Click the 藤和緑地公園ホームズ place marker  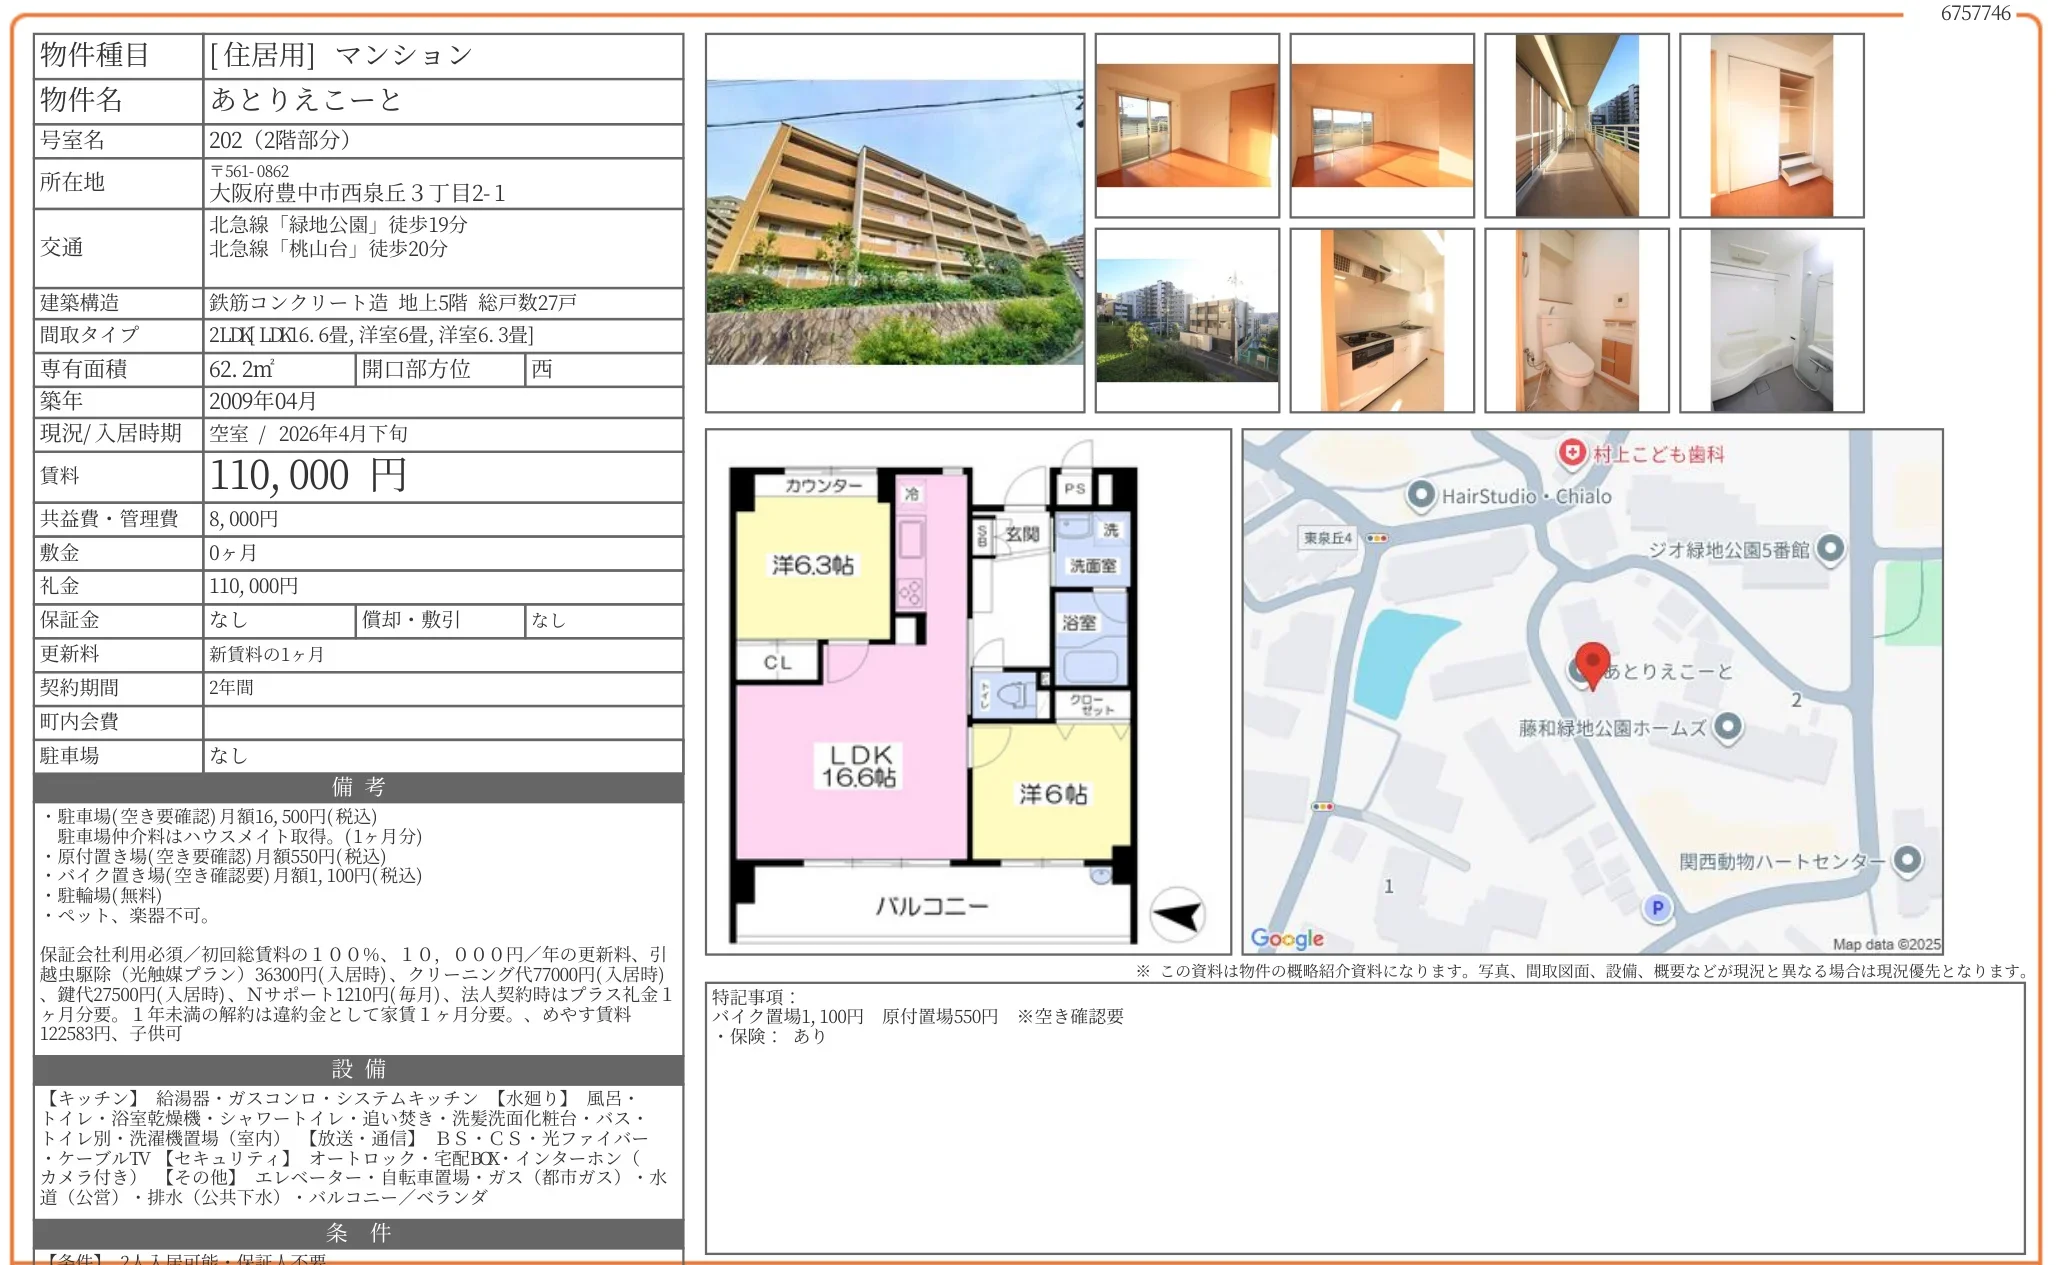(x=1727, y=727)
